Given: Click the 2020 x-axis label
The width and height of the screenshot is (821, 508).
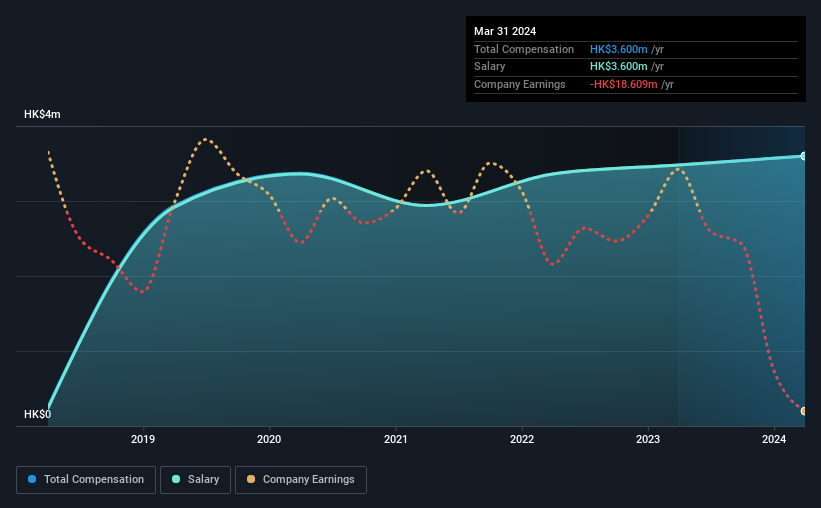Looking at the screenshot, I should (269, 439).
